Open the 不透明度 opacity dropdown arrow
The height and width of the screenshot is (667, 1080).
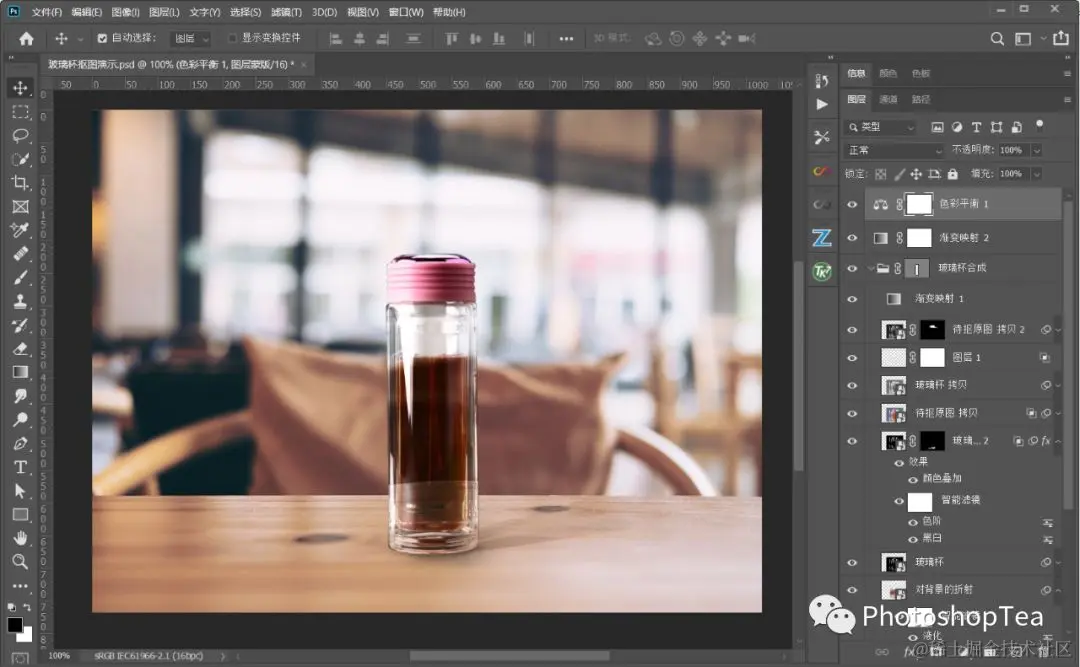tap(1037, 150)
